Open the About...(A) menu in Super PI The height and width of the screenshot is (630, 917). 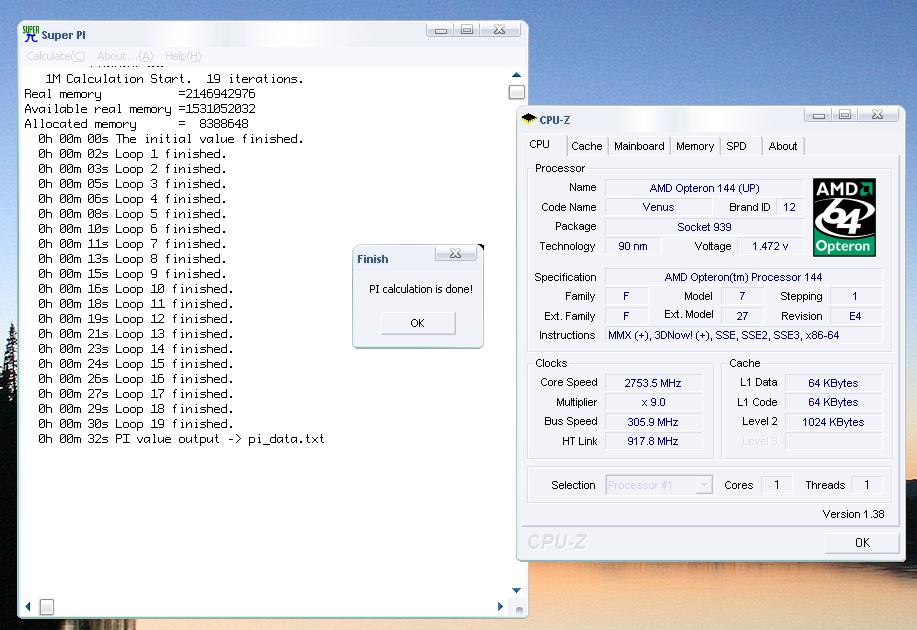pyautogui.click(x=125, y=56)
